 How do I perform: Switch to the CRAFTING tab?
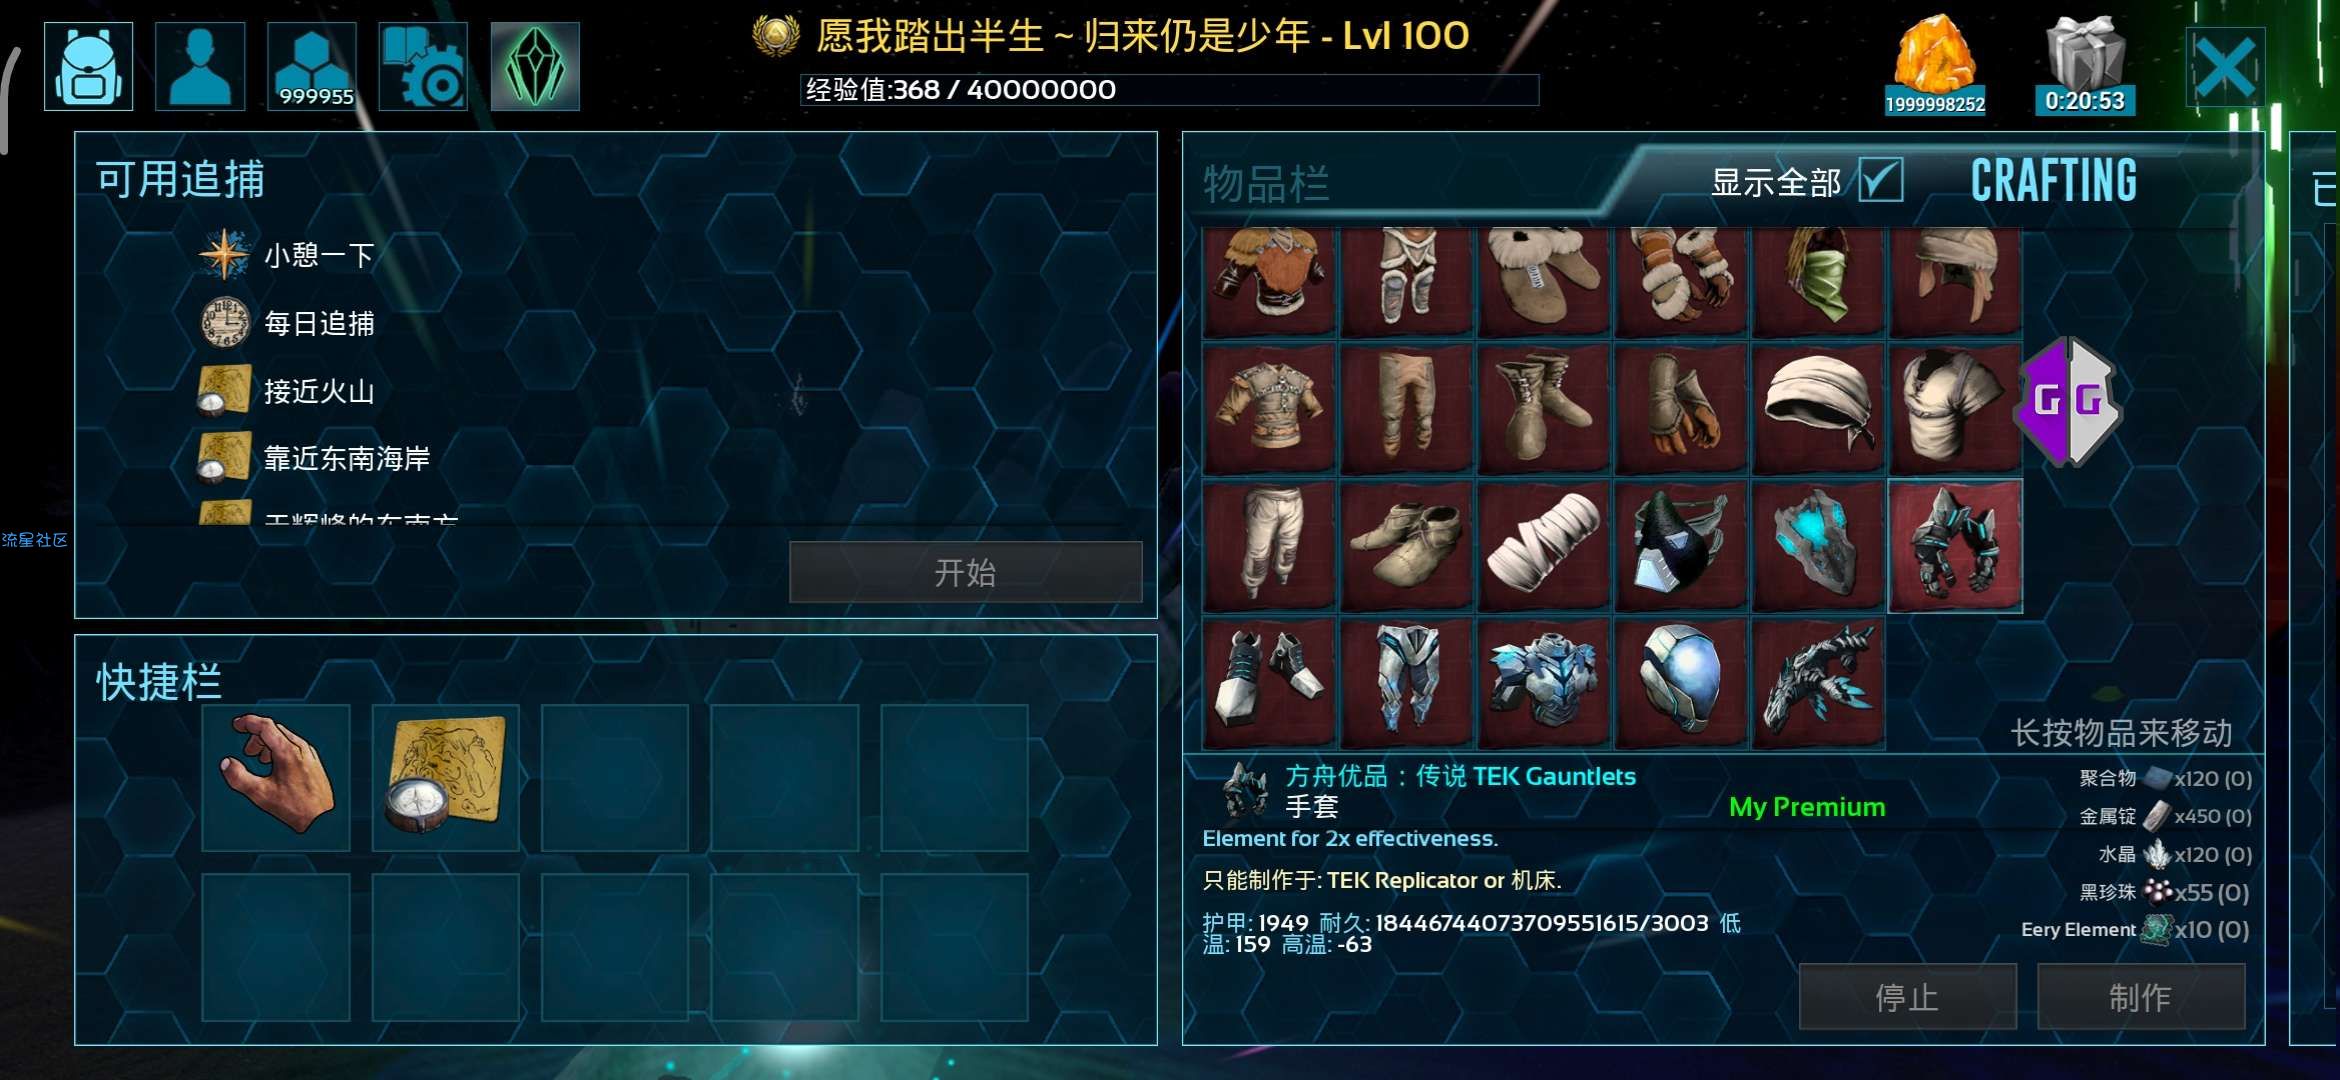2053,181
